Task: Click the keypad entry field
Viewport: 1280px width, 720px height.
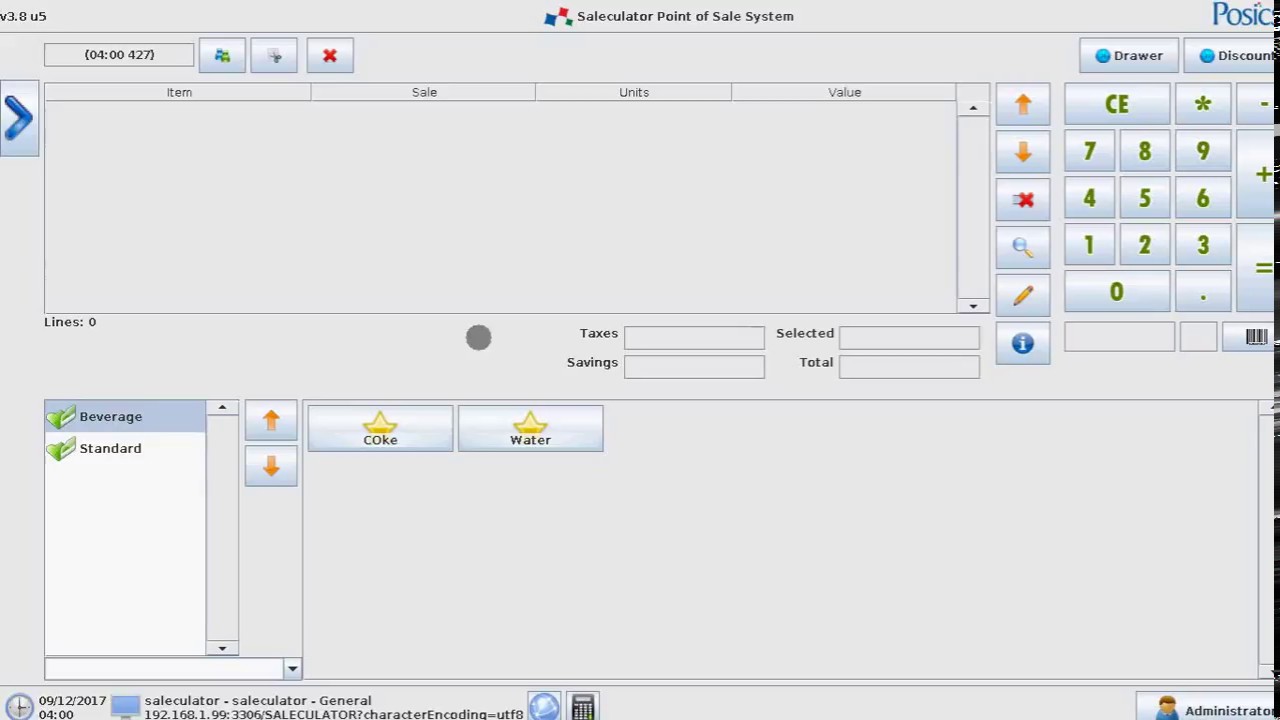Action: click(1120, 337)
